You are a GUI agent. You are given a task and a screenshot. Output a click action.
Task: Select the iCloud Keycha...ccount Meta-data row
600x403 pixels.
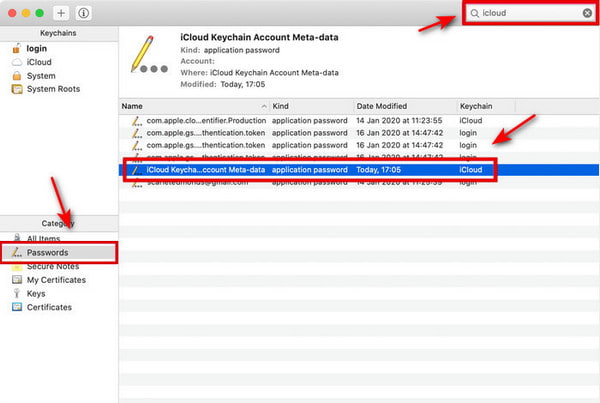tap(359, 170)
